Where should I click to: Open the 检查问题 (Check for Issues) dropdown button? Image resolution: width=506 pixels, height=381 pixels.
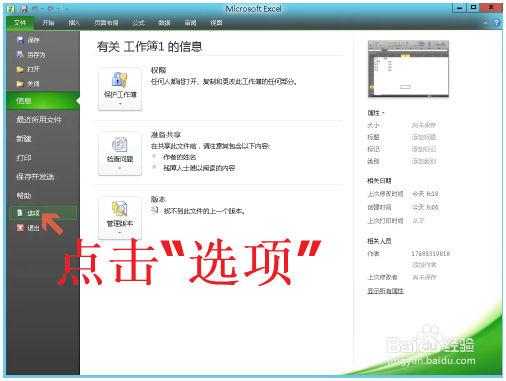(x=120, y=153)
